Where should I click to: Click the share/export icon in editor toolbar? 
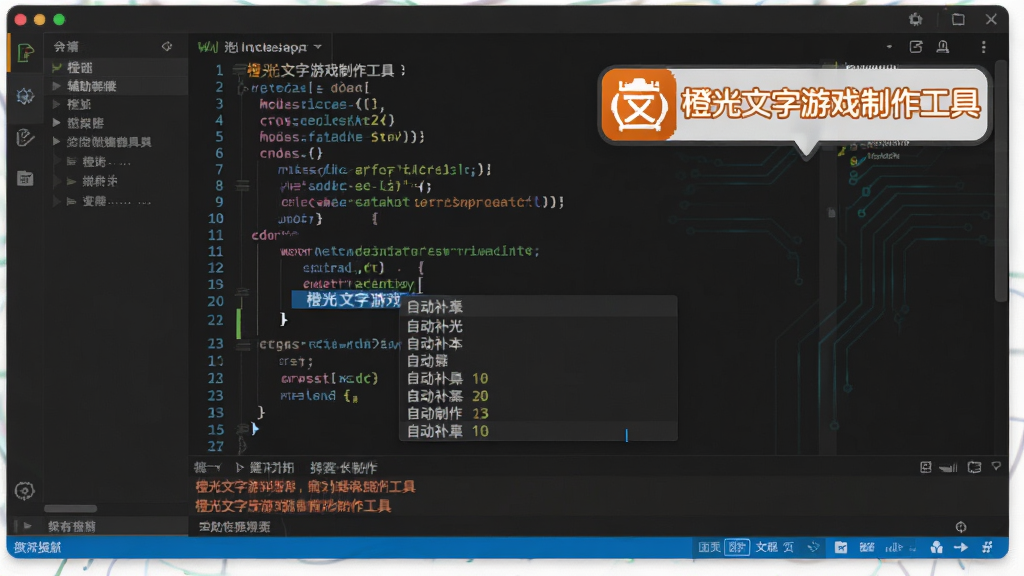916,47
